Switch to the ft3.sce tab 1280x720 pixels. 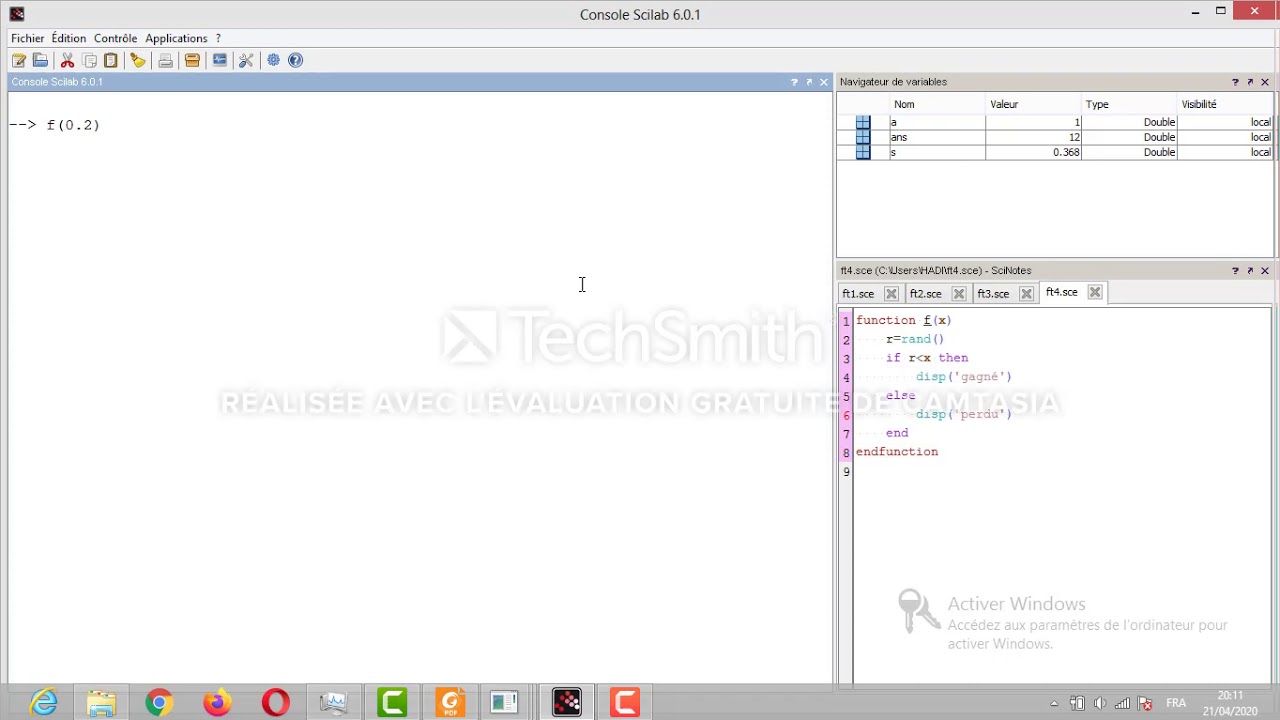coord(993,294)
